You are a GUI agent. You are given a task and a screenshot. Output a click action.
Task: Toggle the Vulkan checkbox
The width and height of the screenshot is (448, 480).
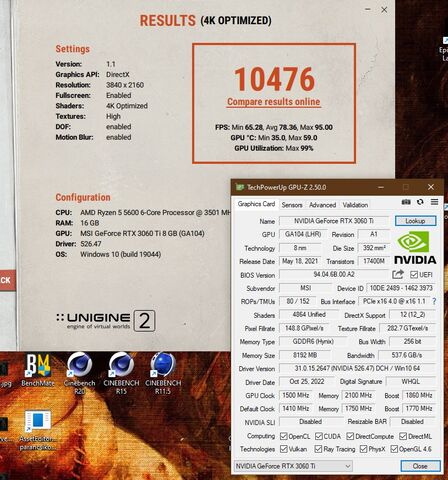(284, 449)
